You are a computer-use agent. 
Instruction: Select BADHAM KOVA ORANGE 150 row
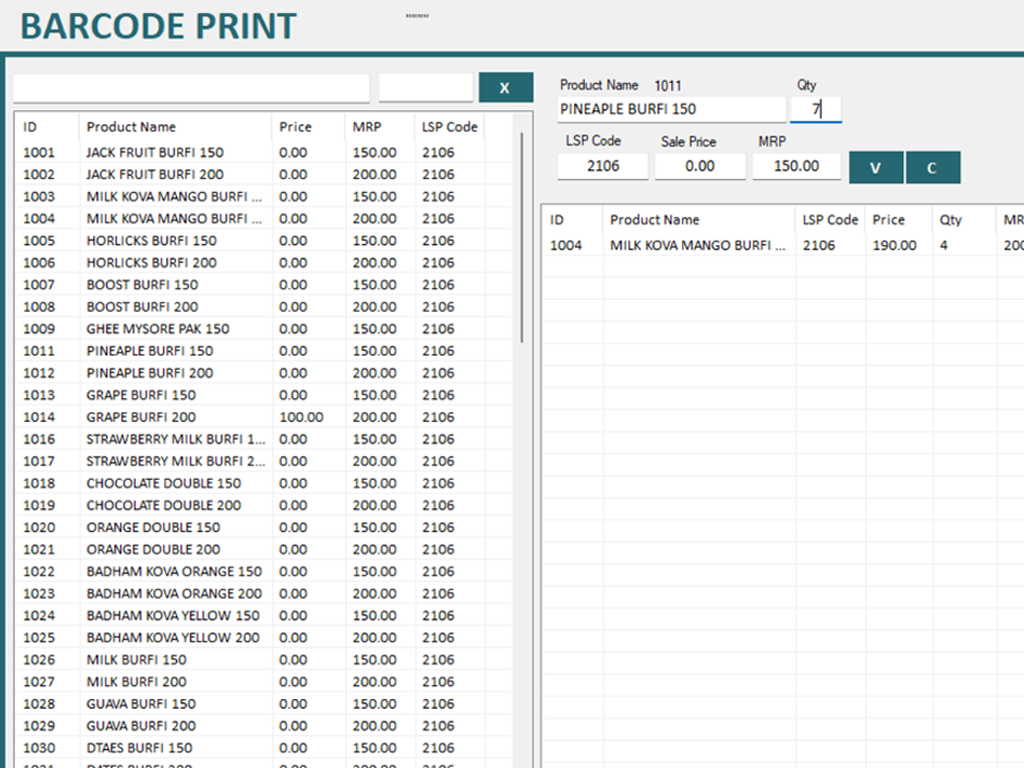(263, 571)
